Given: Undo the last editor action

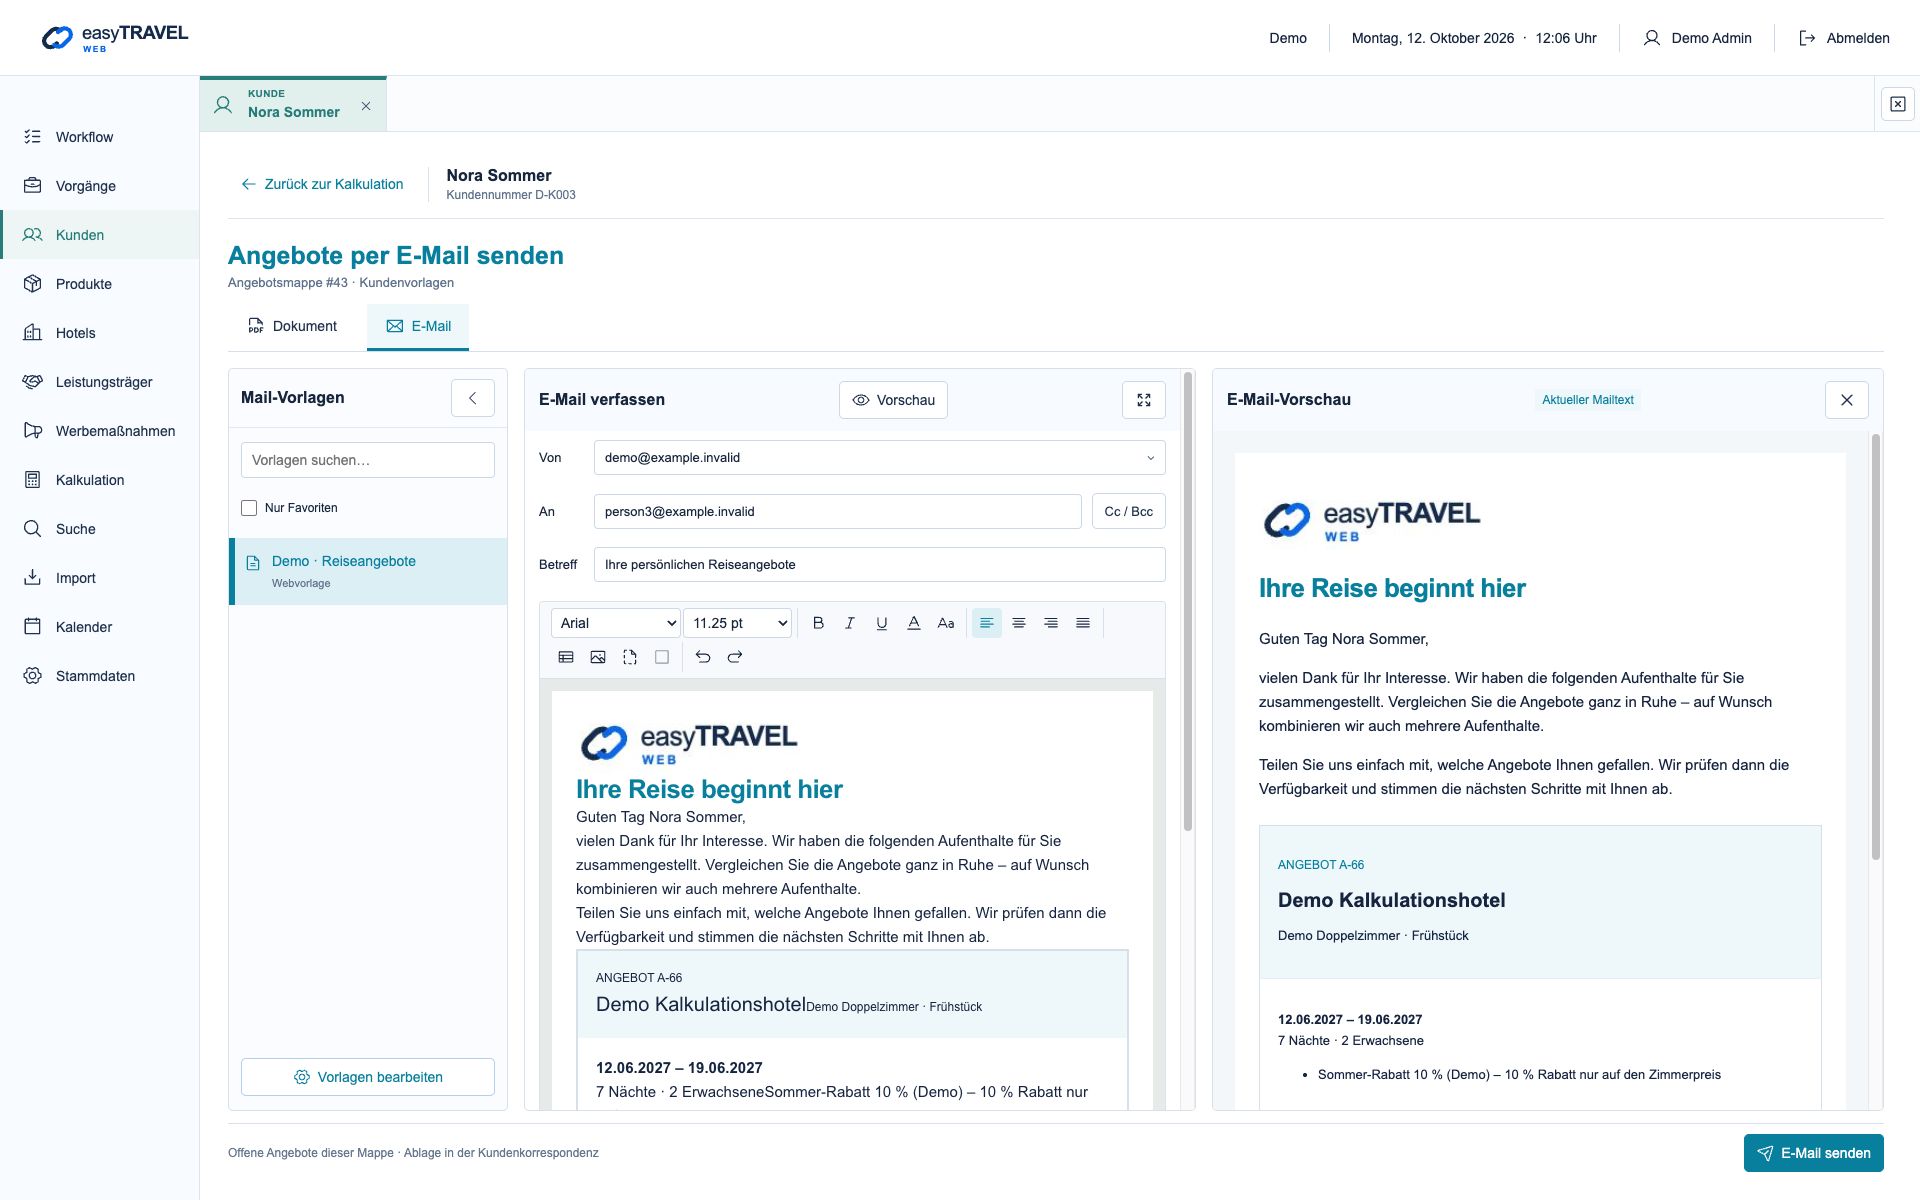Looking at the screenshot, I should [703, 657].
